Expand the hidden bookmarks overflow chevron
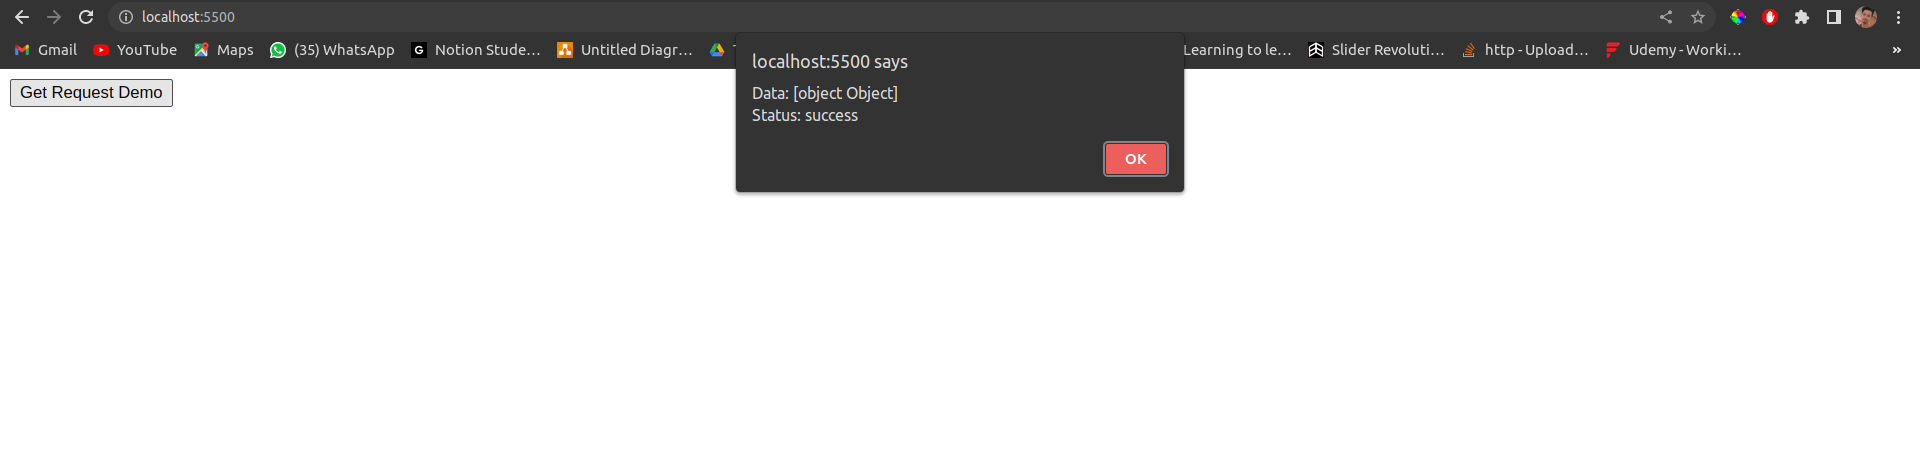 [x=1896, y=50]
